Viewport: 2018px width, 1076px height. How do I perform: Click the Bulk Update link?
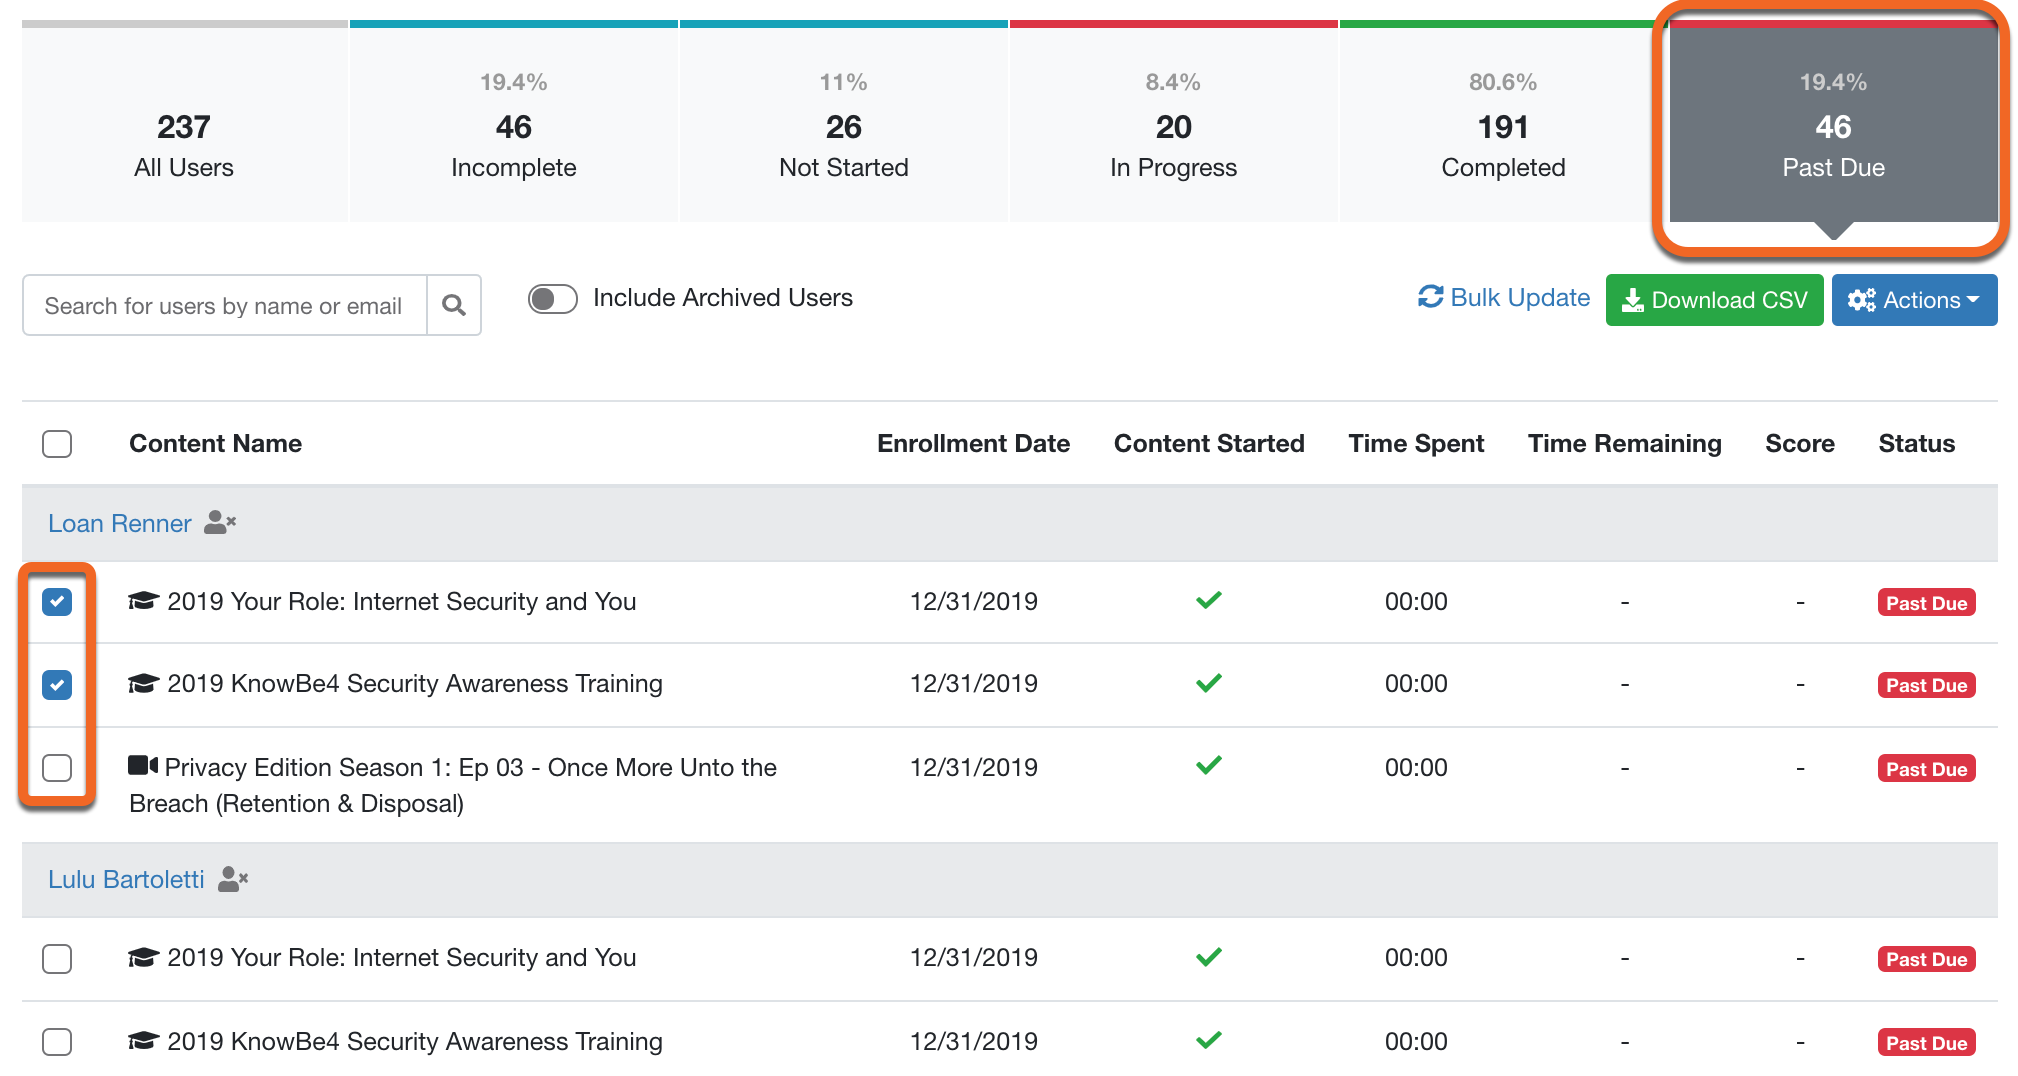[x=1520, y=297]
